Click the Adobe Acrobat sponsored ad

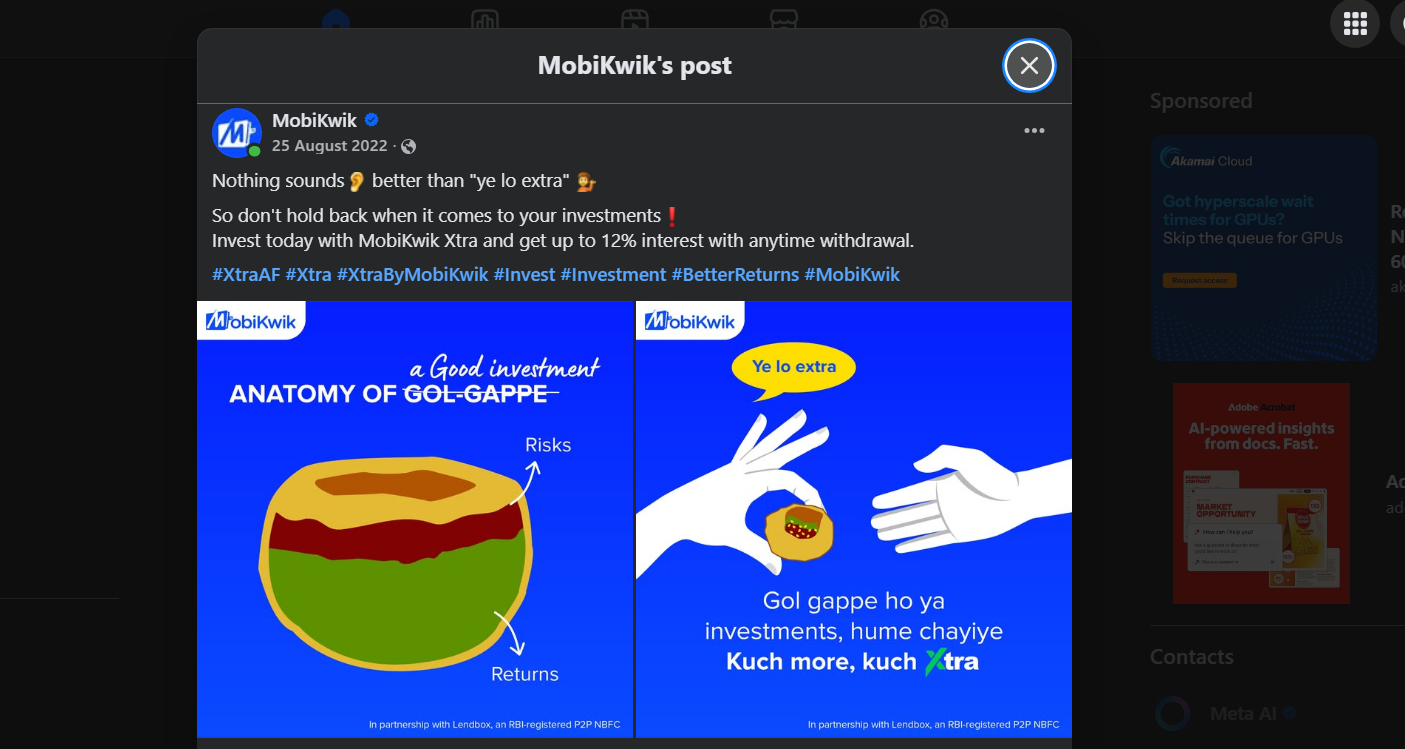click(x=1261, y=492)
